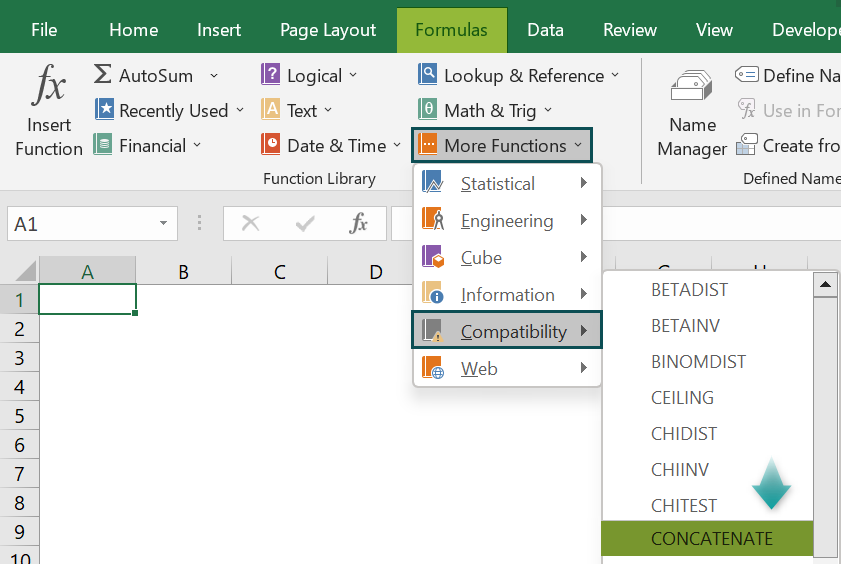Click the Compatibility warning icon in menu
Screen dimensions: 841x564
click(432, 330)
